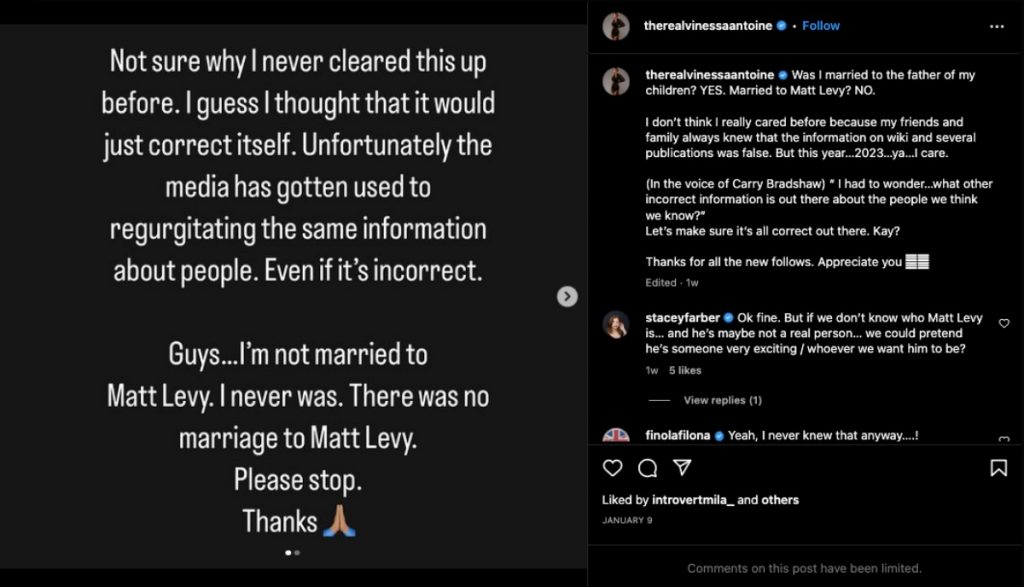Like the post with heart icon

coord(613,468)
